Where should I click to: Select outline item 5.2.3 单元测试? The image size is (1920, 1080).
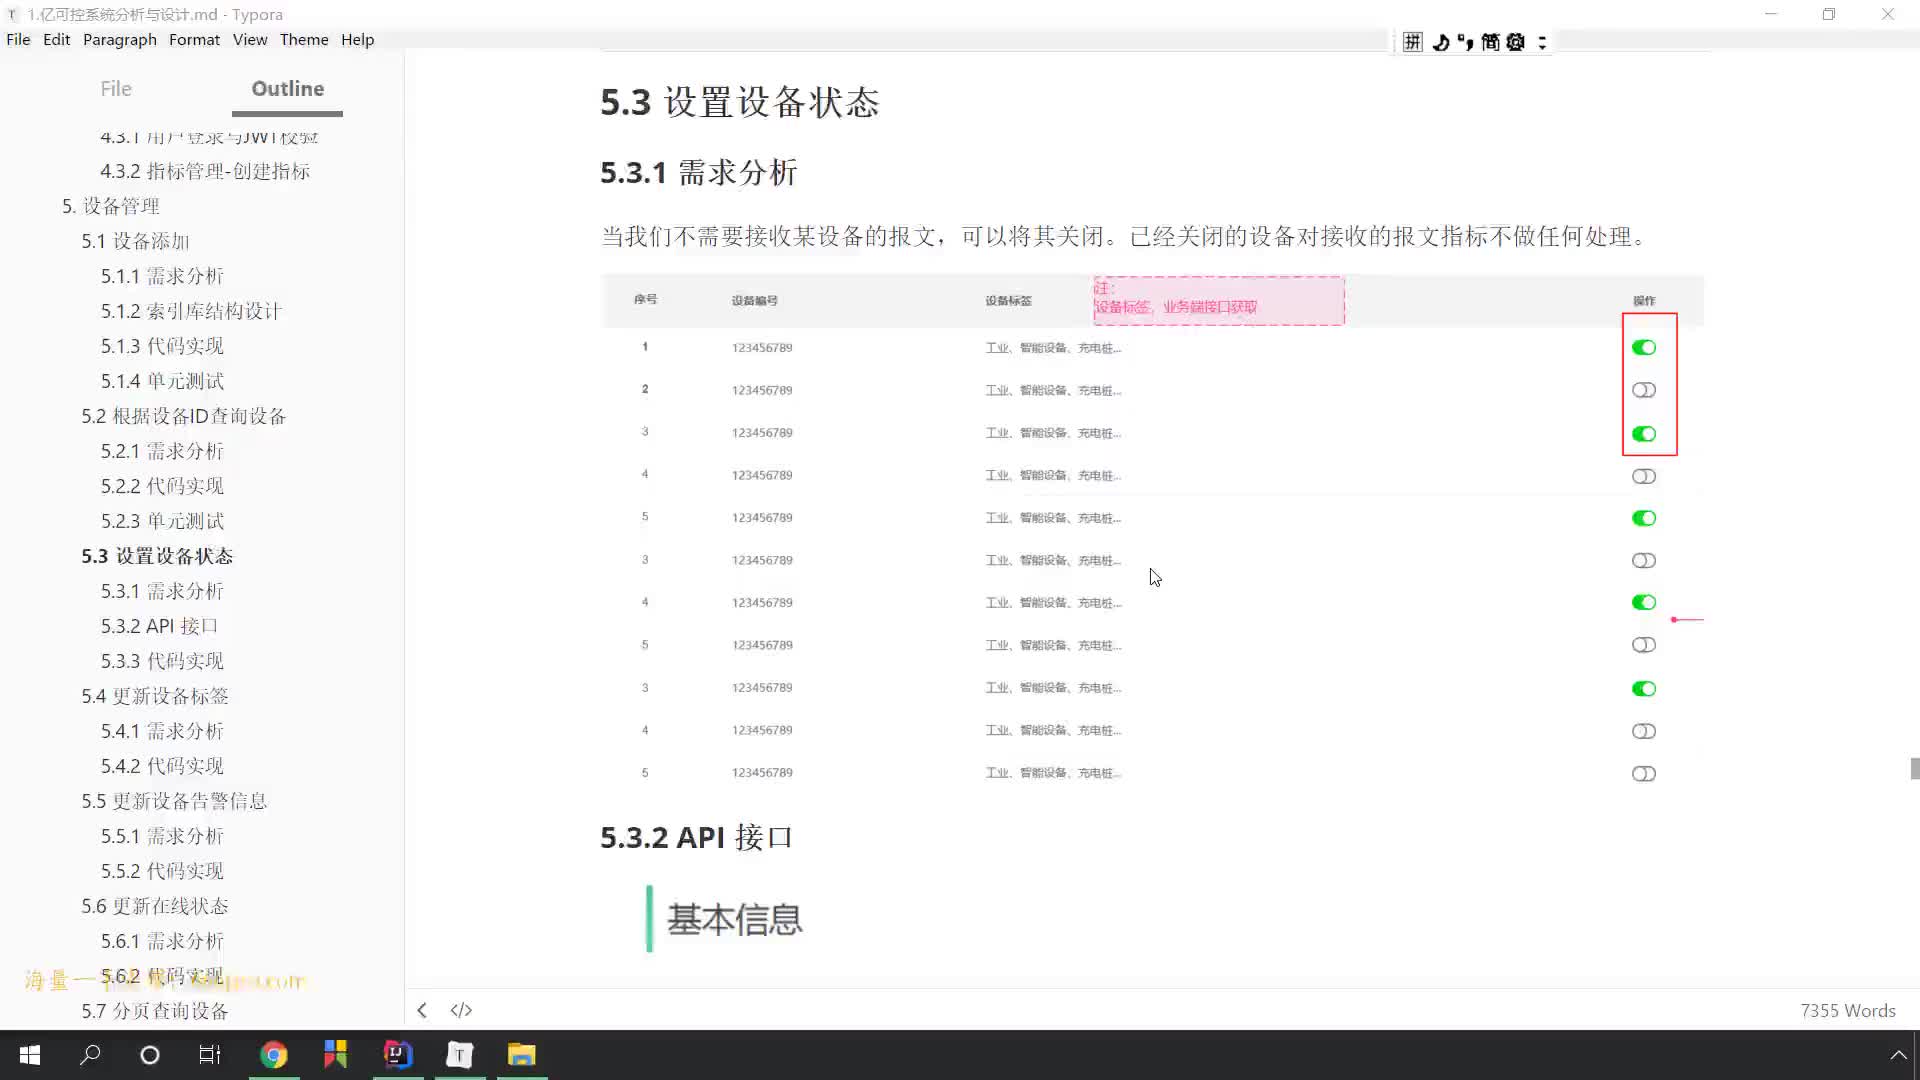coord(162,521)
